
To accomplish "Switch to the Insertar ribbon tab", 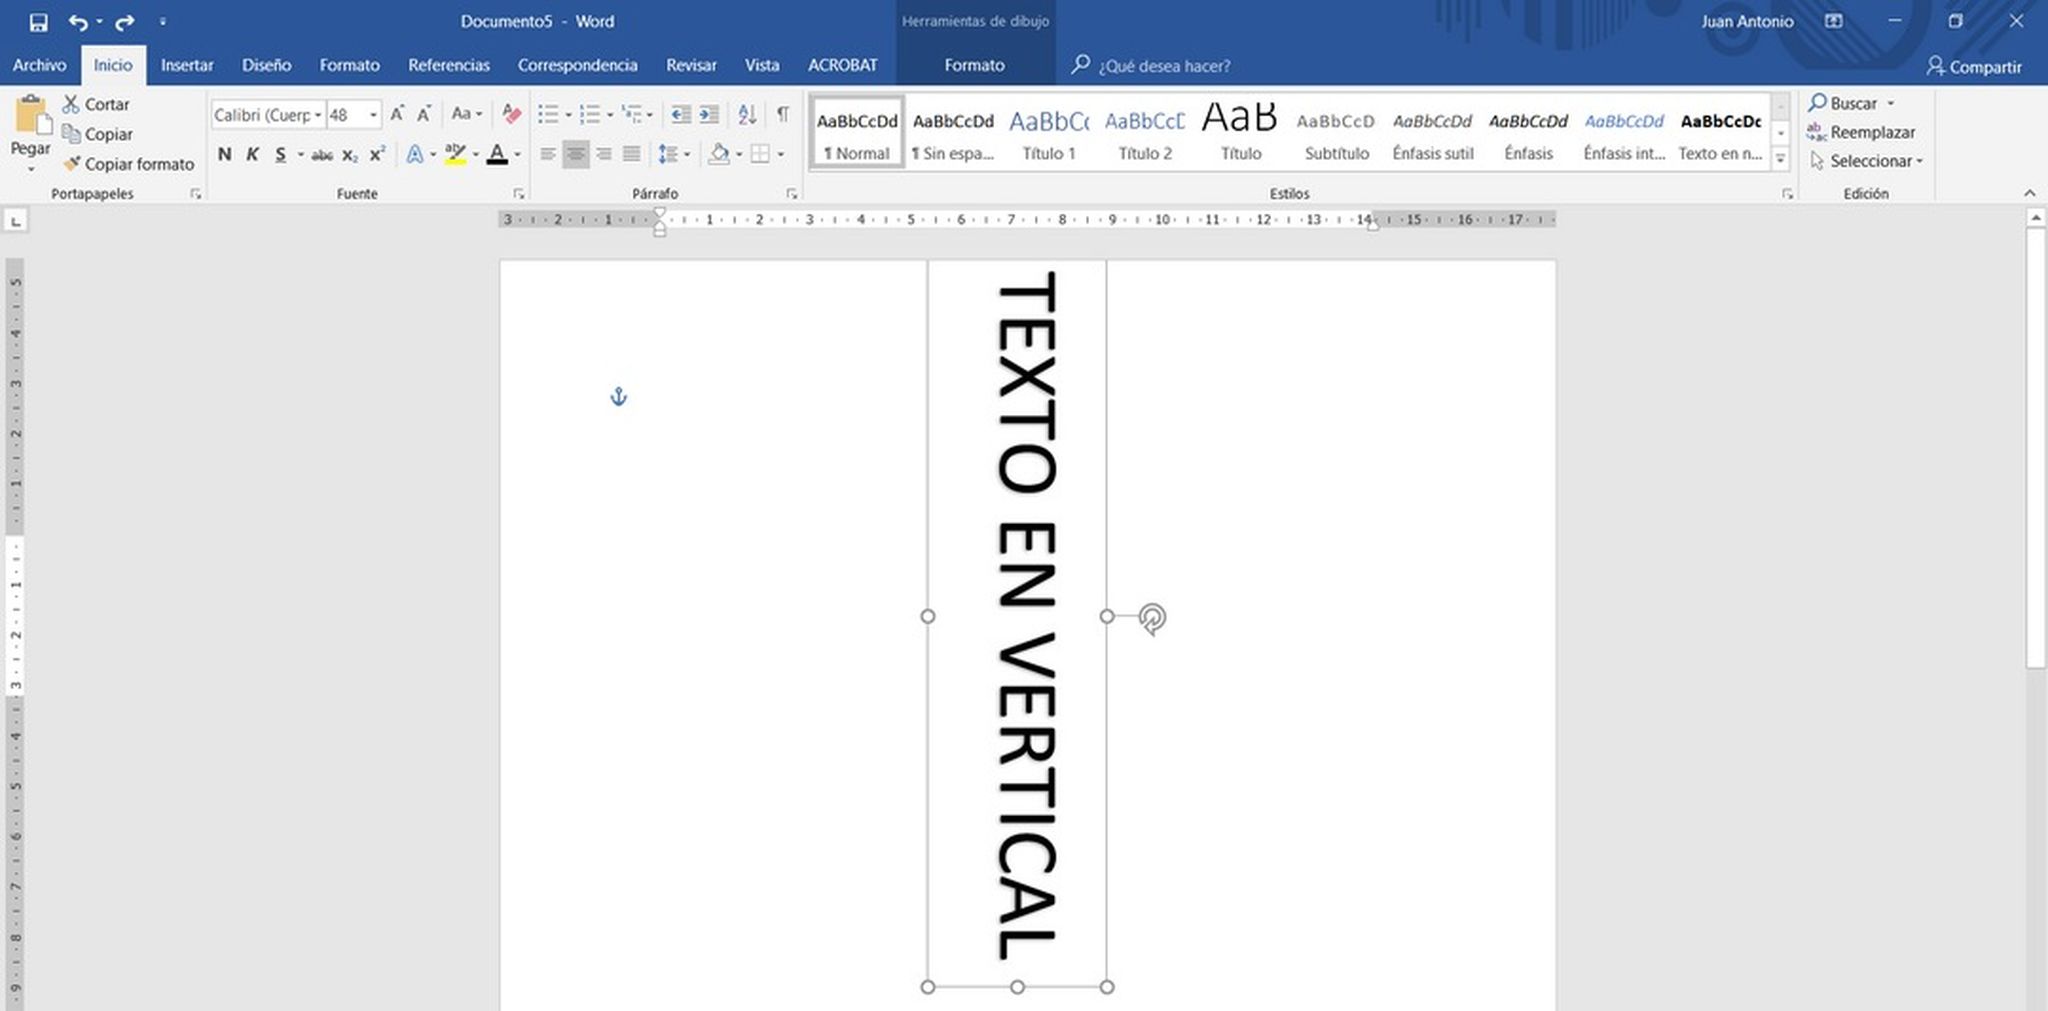I will click(186, 64).
